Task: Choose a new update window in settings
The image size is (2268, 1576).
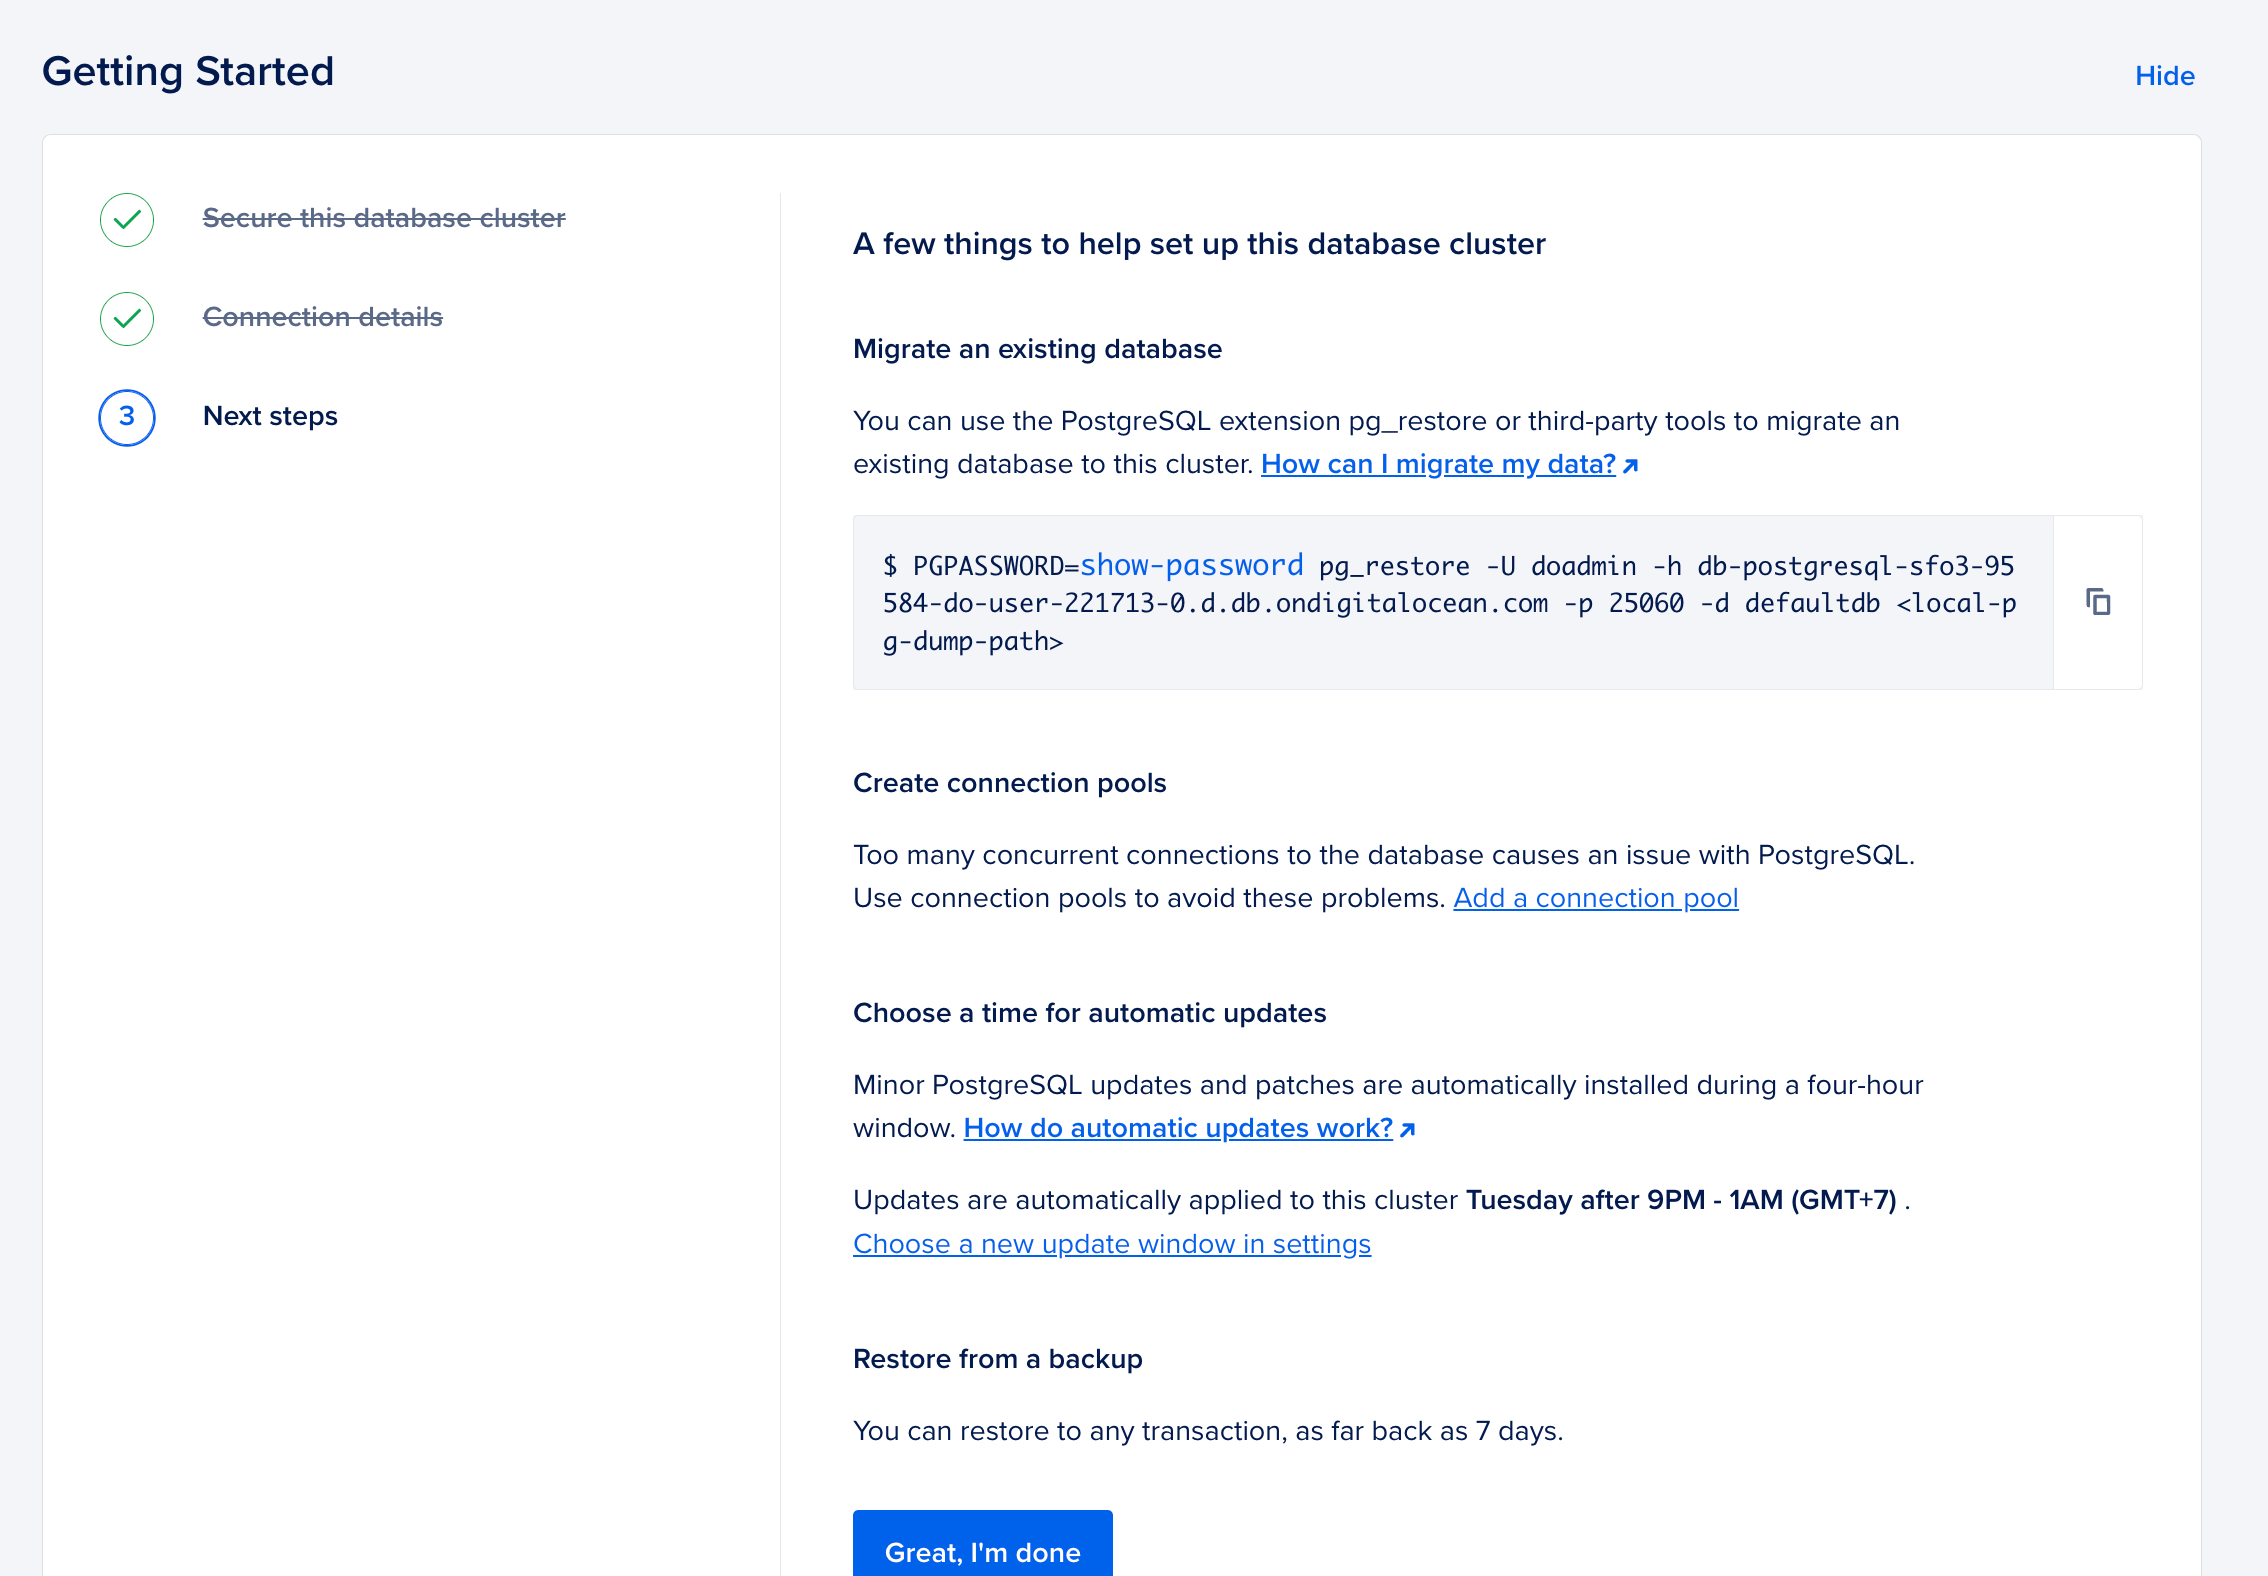Action: click(x=1112, y=1244)
